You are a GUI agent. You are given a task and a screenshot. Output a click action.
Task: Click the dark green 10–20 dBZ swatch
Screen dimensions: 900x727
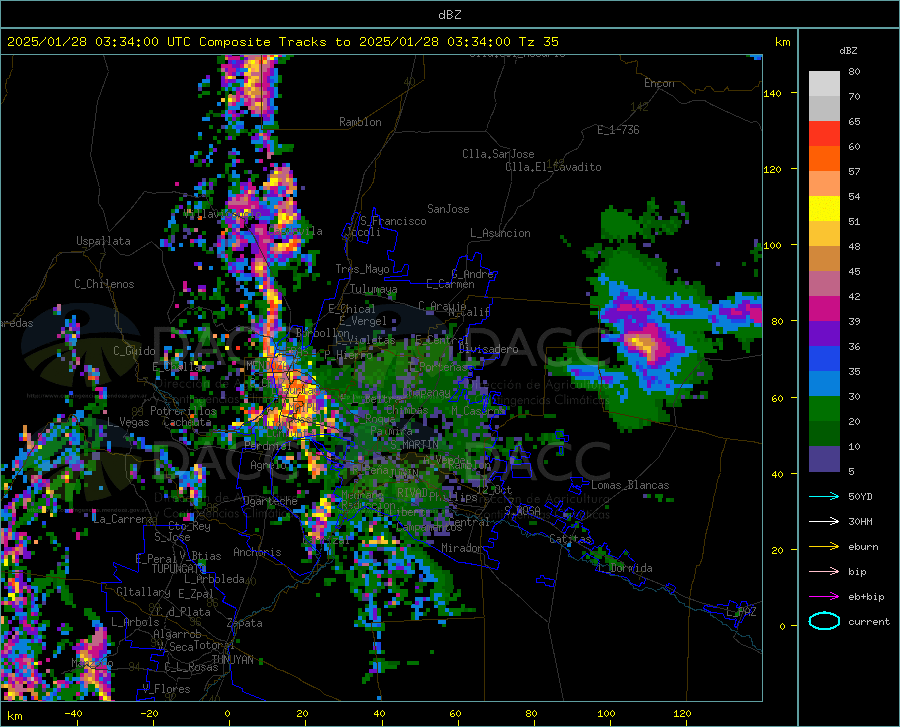[824, 434]
